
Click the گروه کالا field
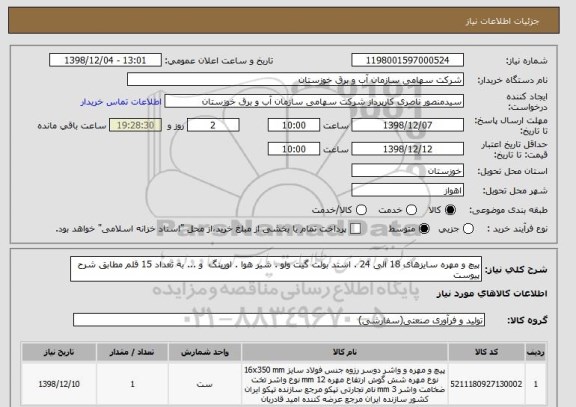pos(279,320)
